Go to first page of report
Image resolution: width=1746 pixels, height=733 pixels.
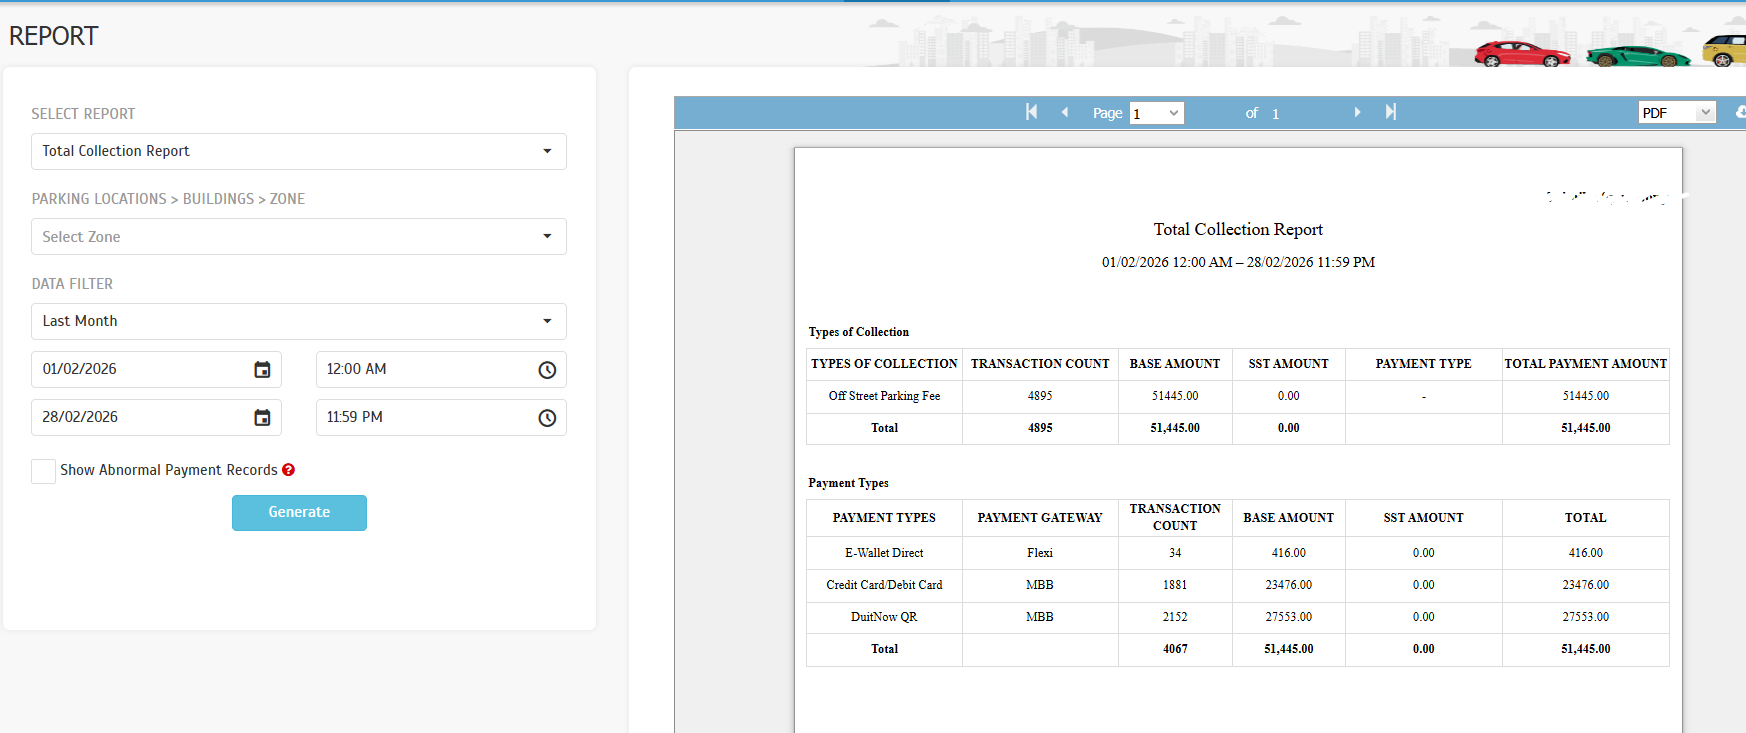click(x=1031, y=112)
